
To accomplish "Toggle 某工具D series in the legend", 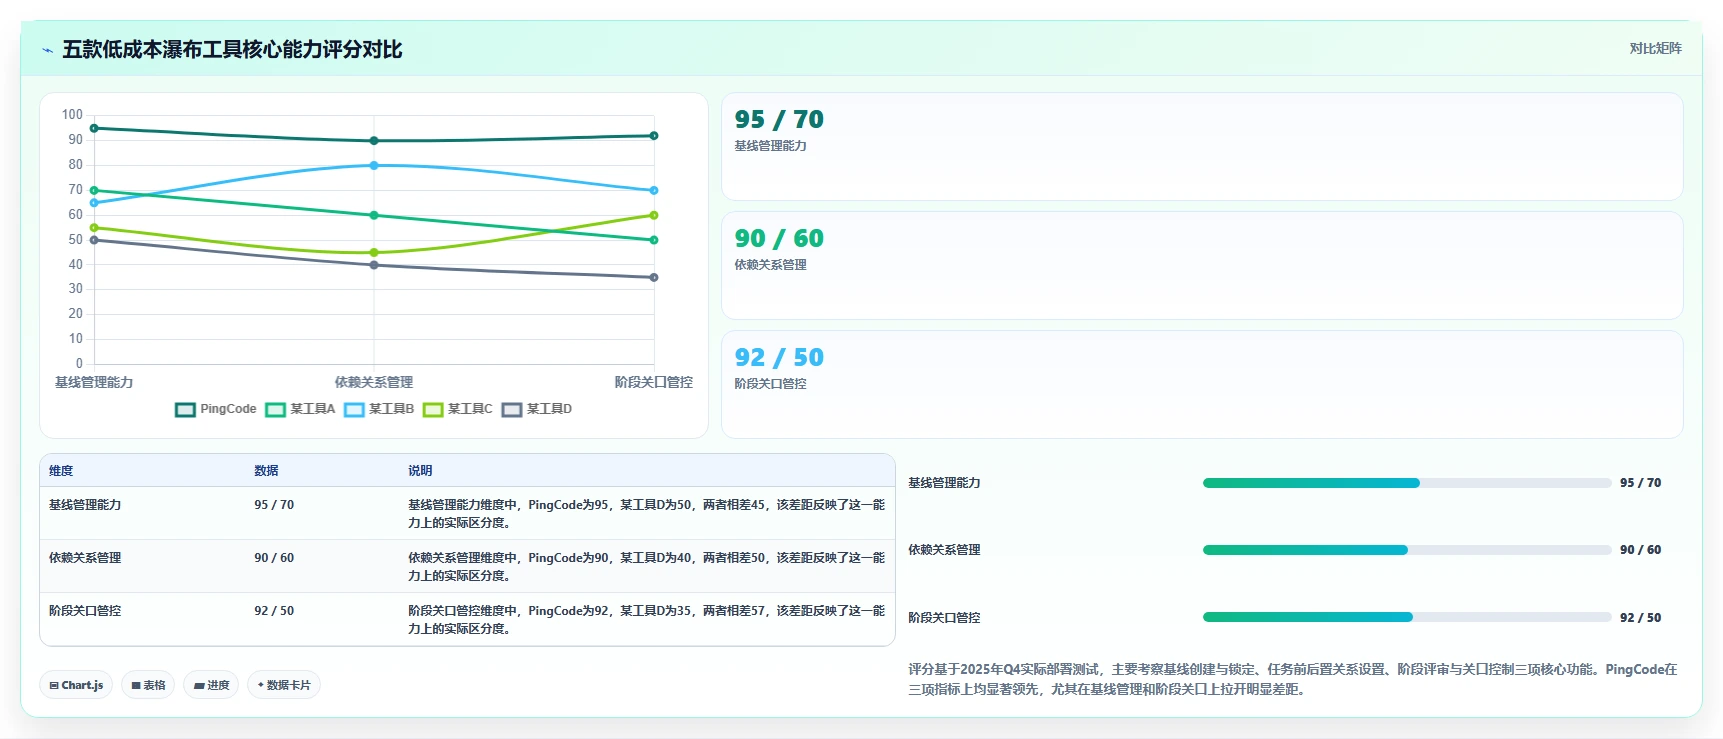I will click(537, 409).
